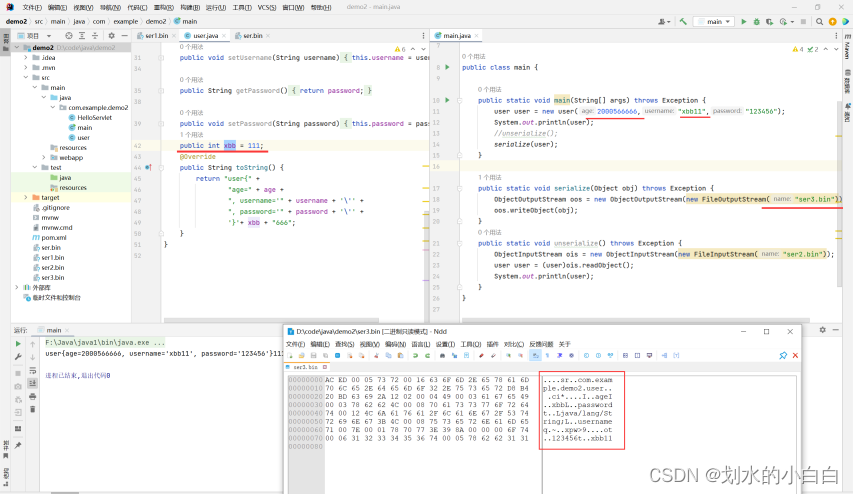Open the Maven side panel tab
The image size is (853, 494).
pyautogui.click(x=847, y=47)
